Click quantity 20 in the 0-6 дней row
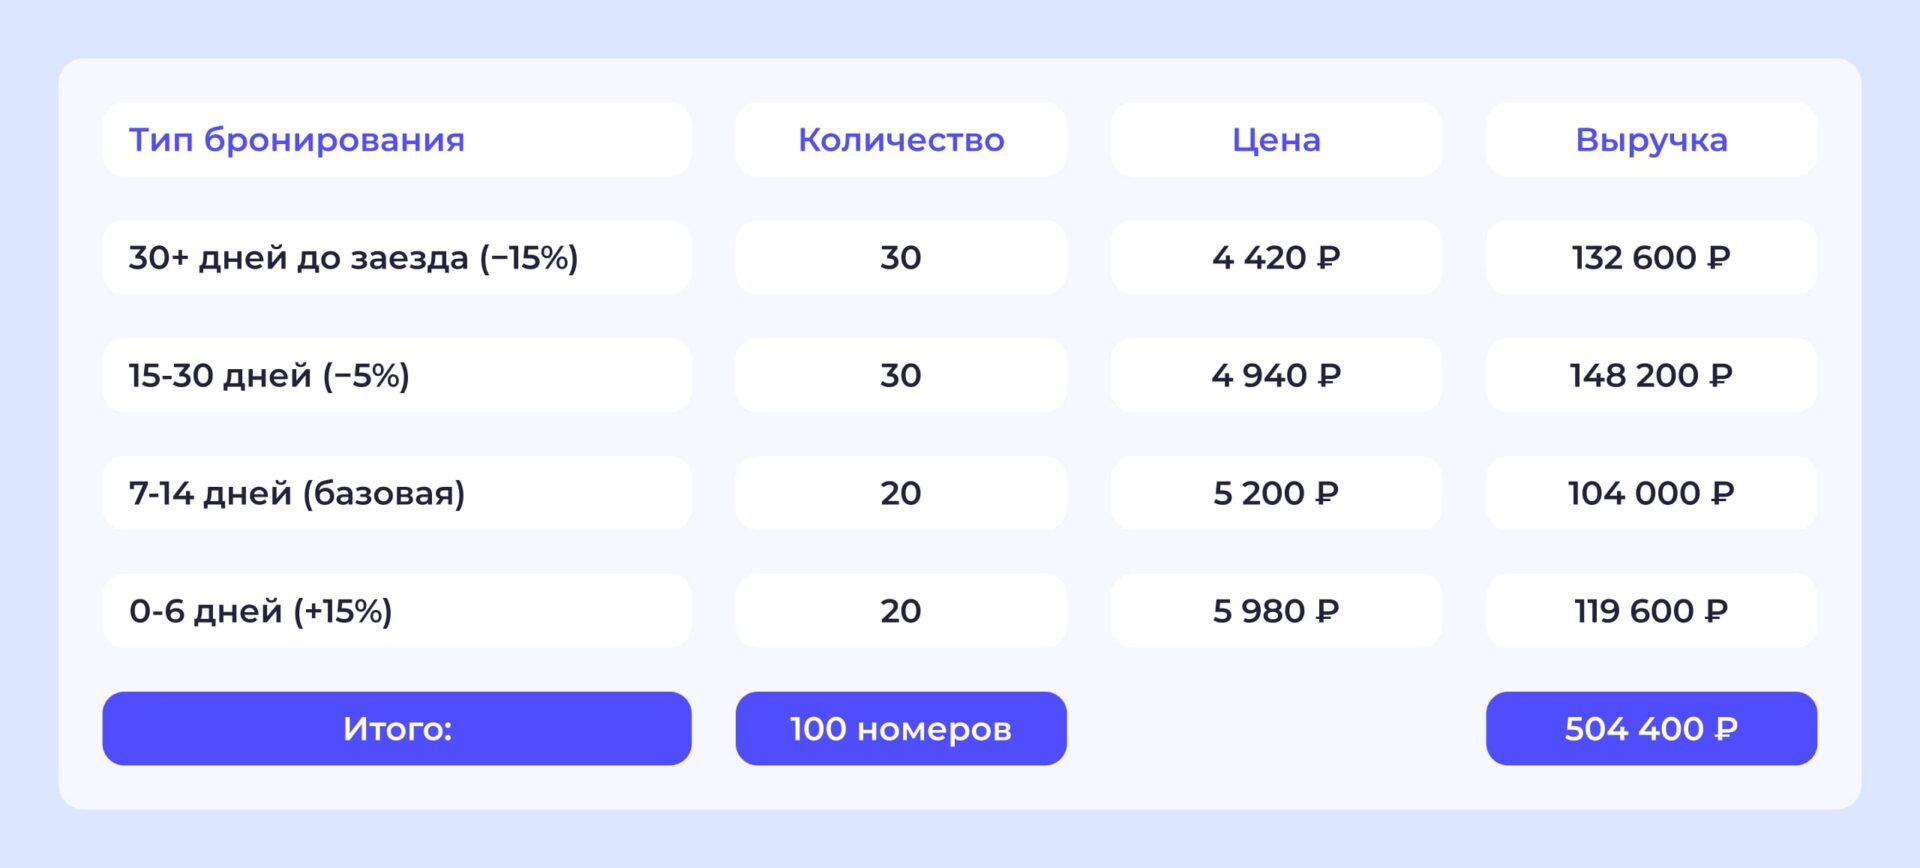 click(900, 611)
